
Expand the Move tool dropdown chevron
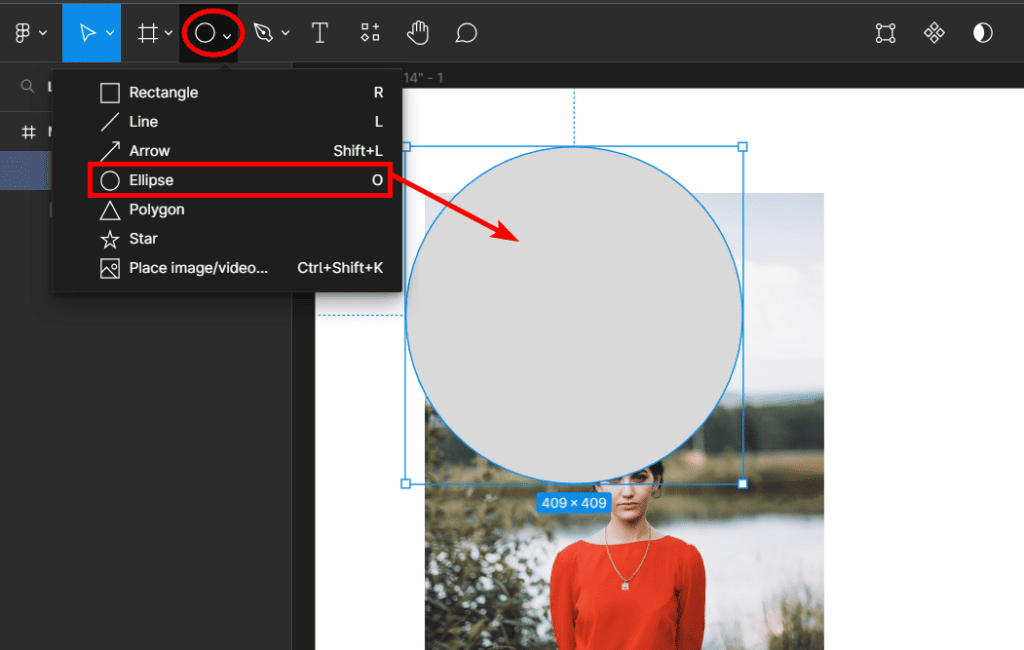[110, 34]
